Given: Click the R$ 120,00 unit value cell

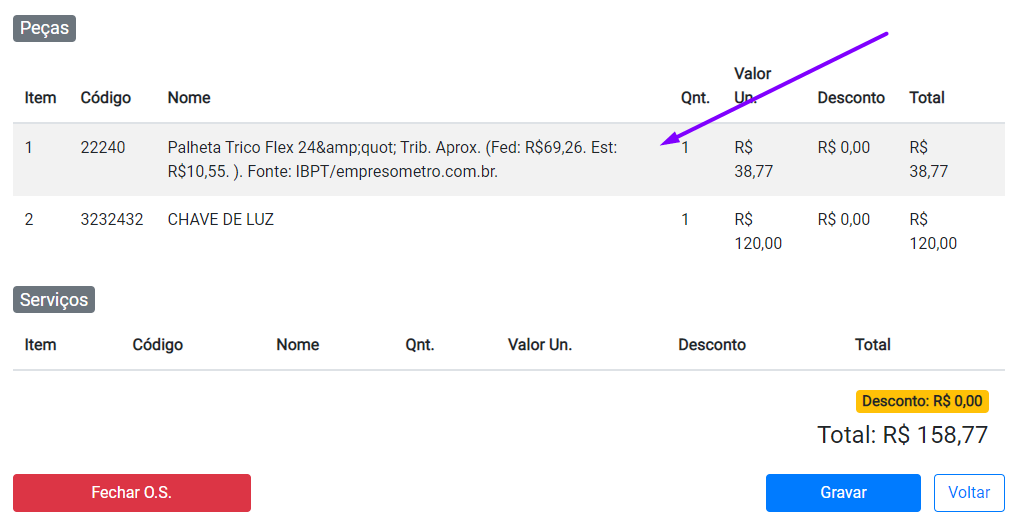Looking at the screenshot, I should point(757,231).
